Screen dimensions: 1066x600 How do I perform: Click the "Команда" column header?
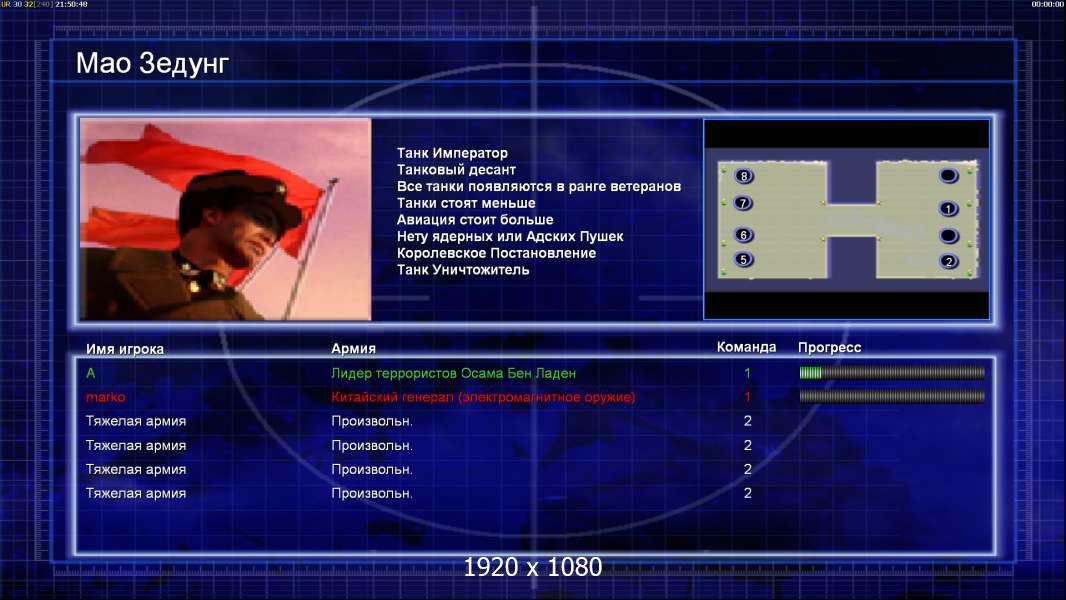[746, 347]
